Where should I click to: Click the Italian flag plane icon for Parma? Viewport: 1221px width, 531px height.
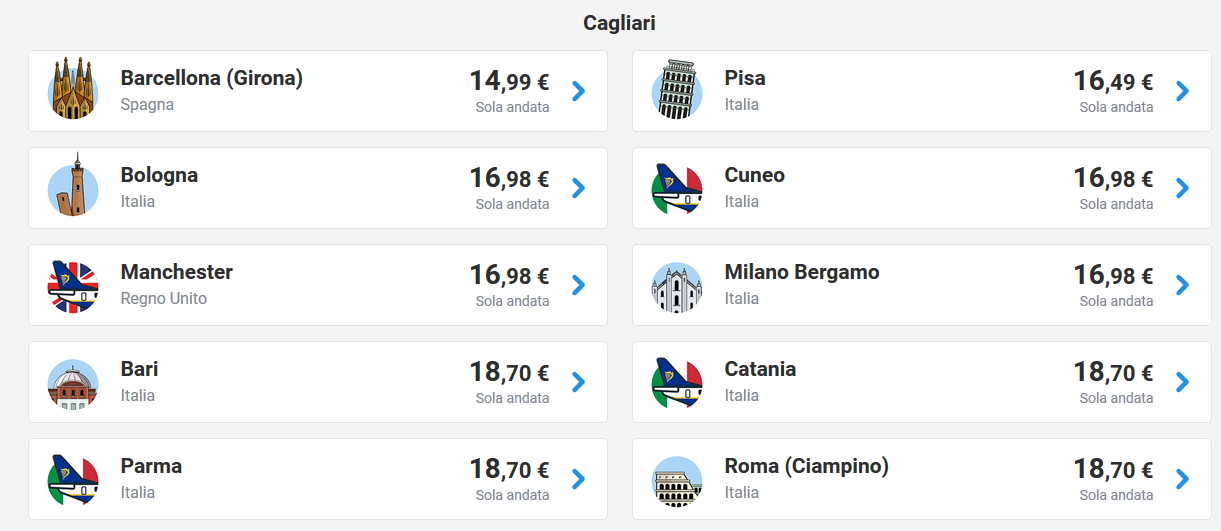click(73, 479)
